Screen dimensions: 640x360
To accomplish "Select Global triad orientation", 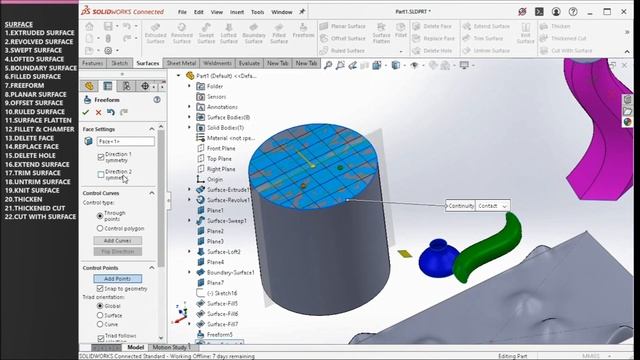I will pyautogui.click(x=100, y=306).
